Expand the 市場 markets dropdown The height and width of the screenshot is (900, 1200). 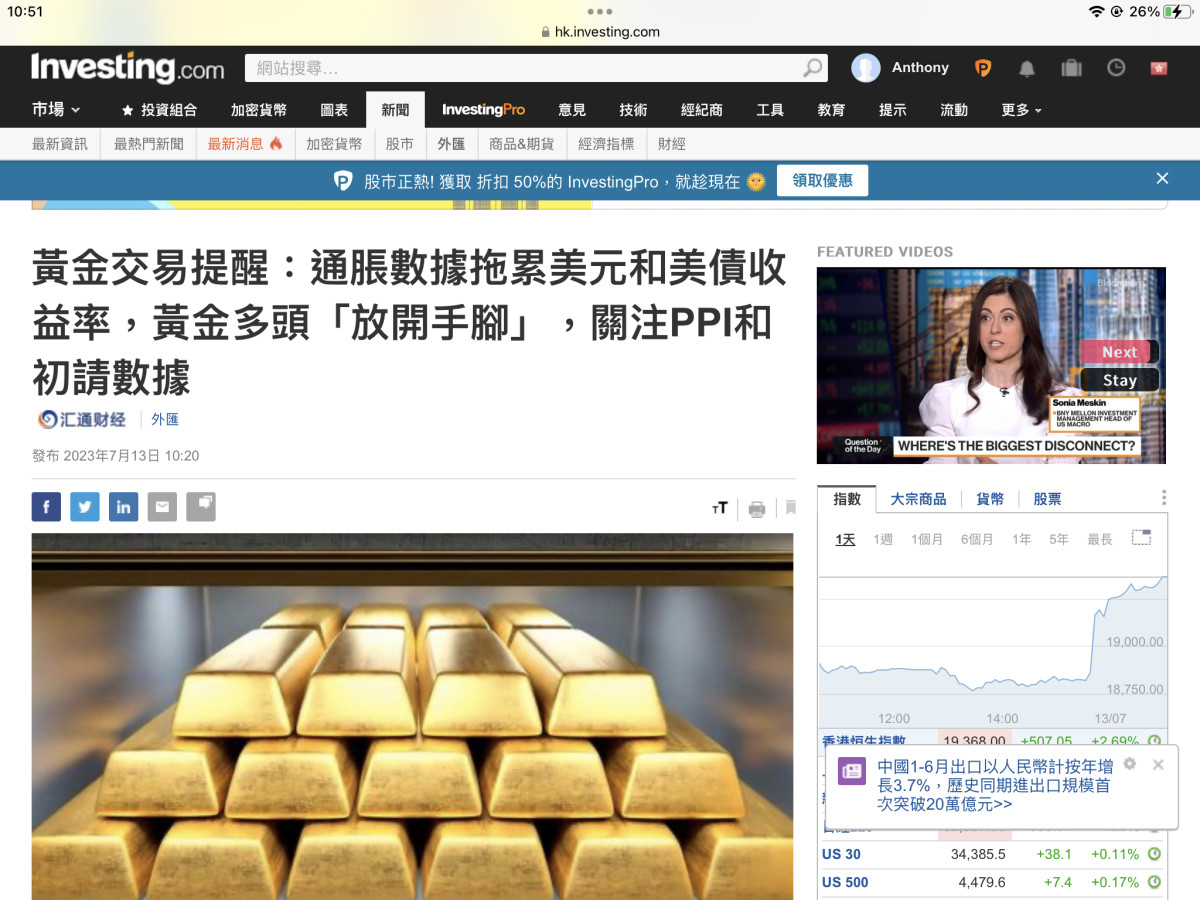[x=56, y=110]
